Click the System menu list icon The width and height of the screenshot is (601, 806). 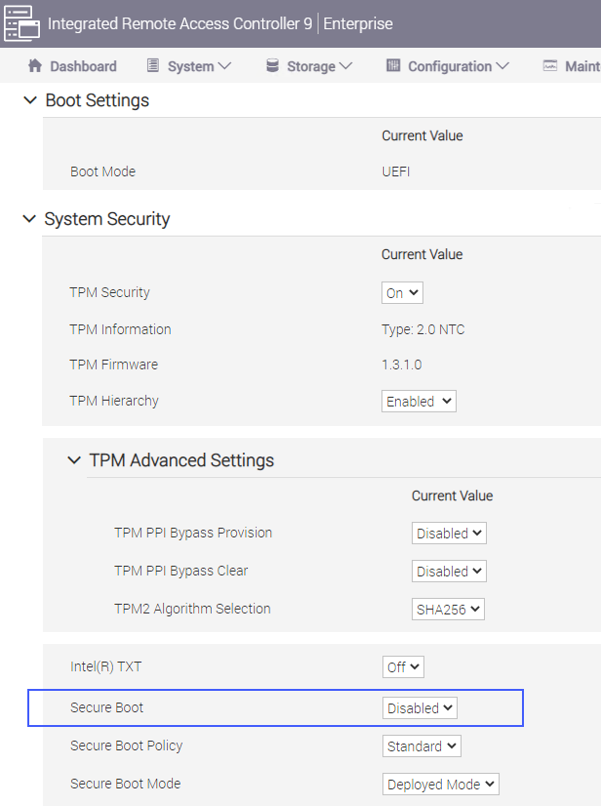[153, 66]
